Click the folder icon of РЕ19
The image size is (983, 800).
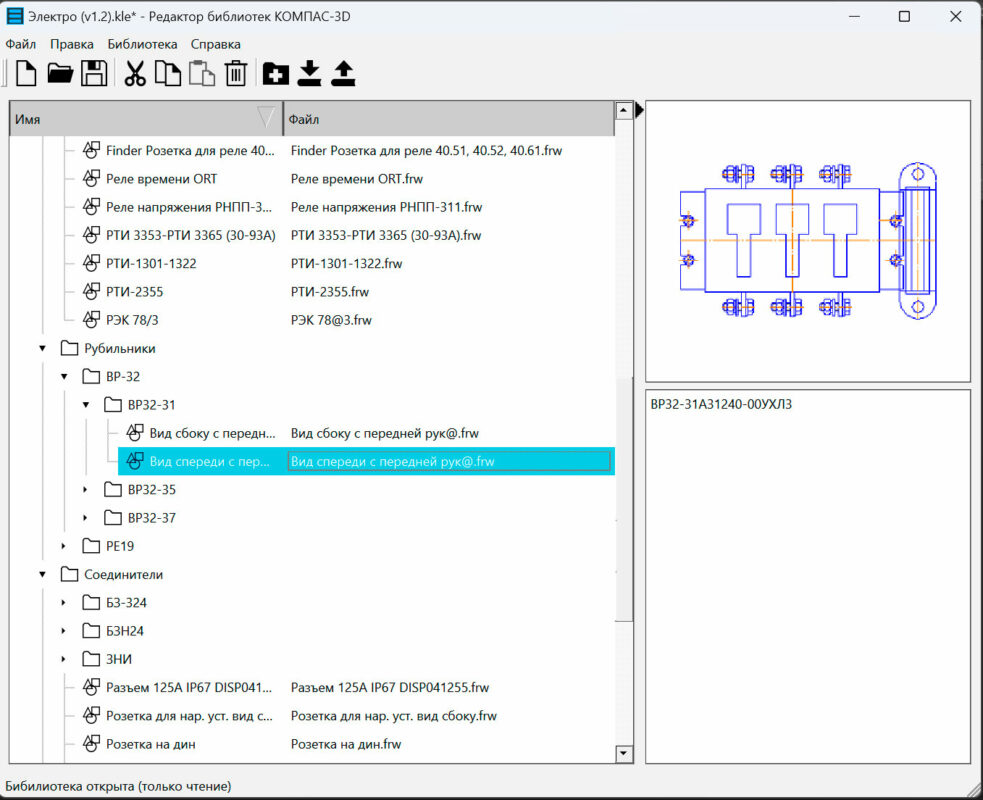[x=91, y=546]
